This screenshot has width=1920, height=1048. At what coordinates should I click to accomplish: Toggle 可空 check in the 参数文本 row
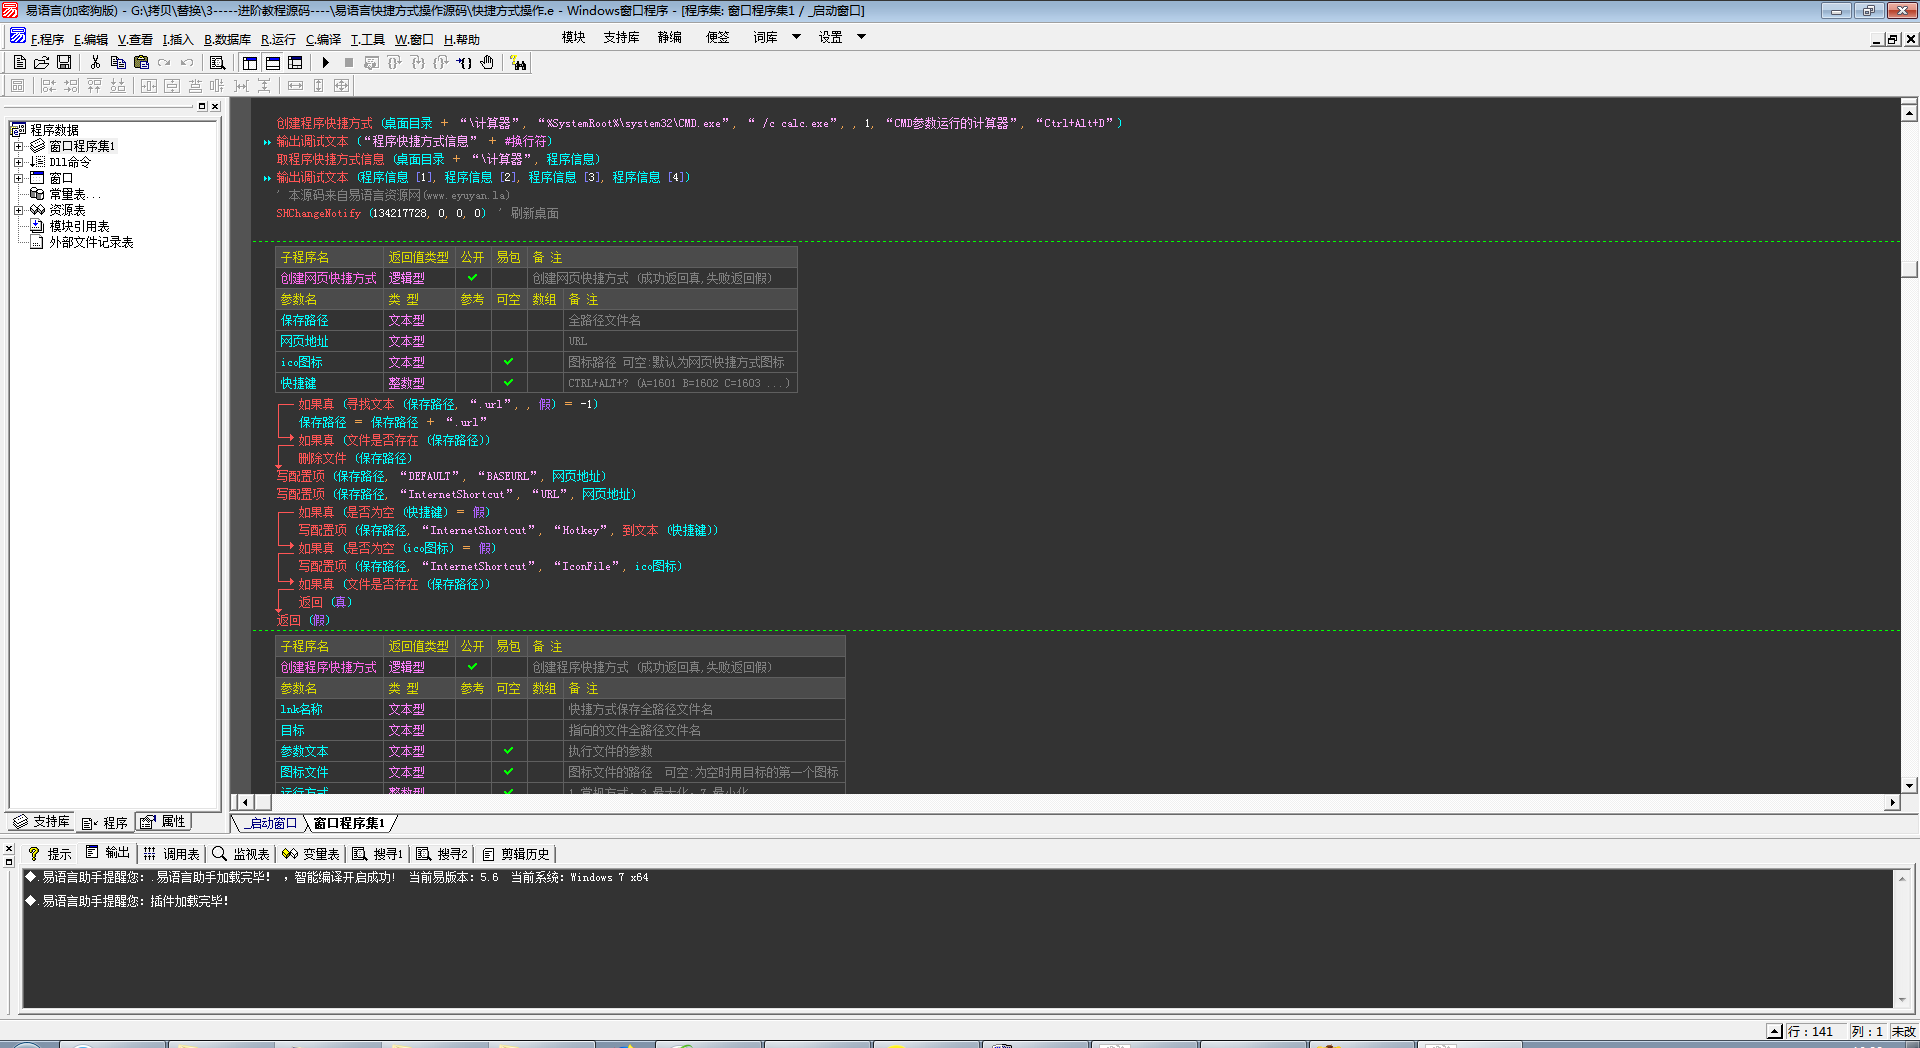508,751
